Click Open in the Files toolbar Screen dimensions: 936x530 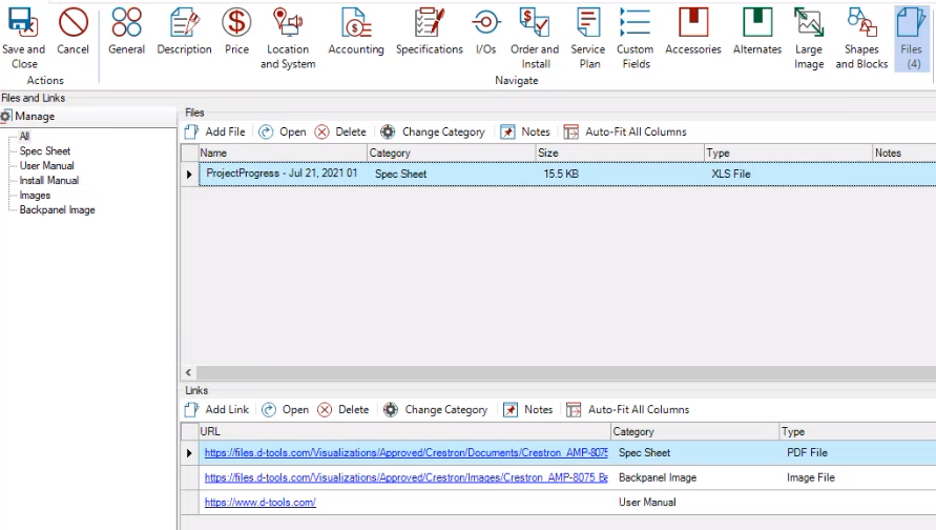tap(282, 132)
